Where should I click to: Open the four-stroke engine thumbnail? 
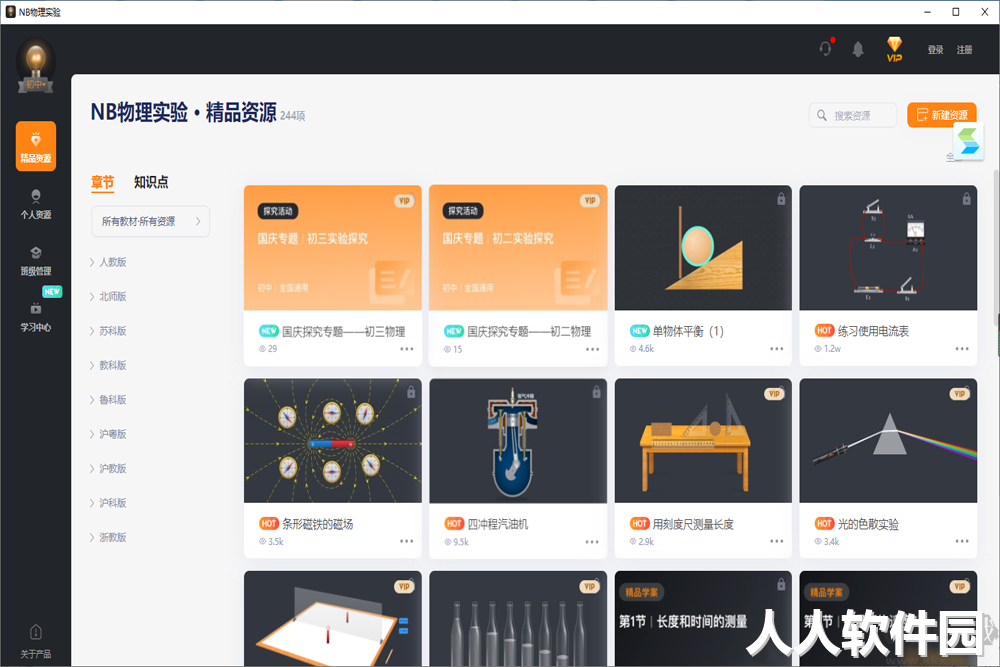point(518,441)
